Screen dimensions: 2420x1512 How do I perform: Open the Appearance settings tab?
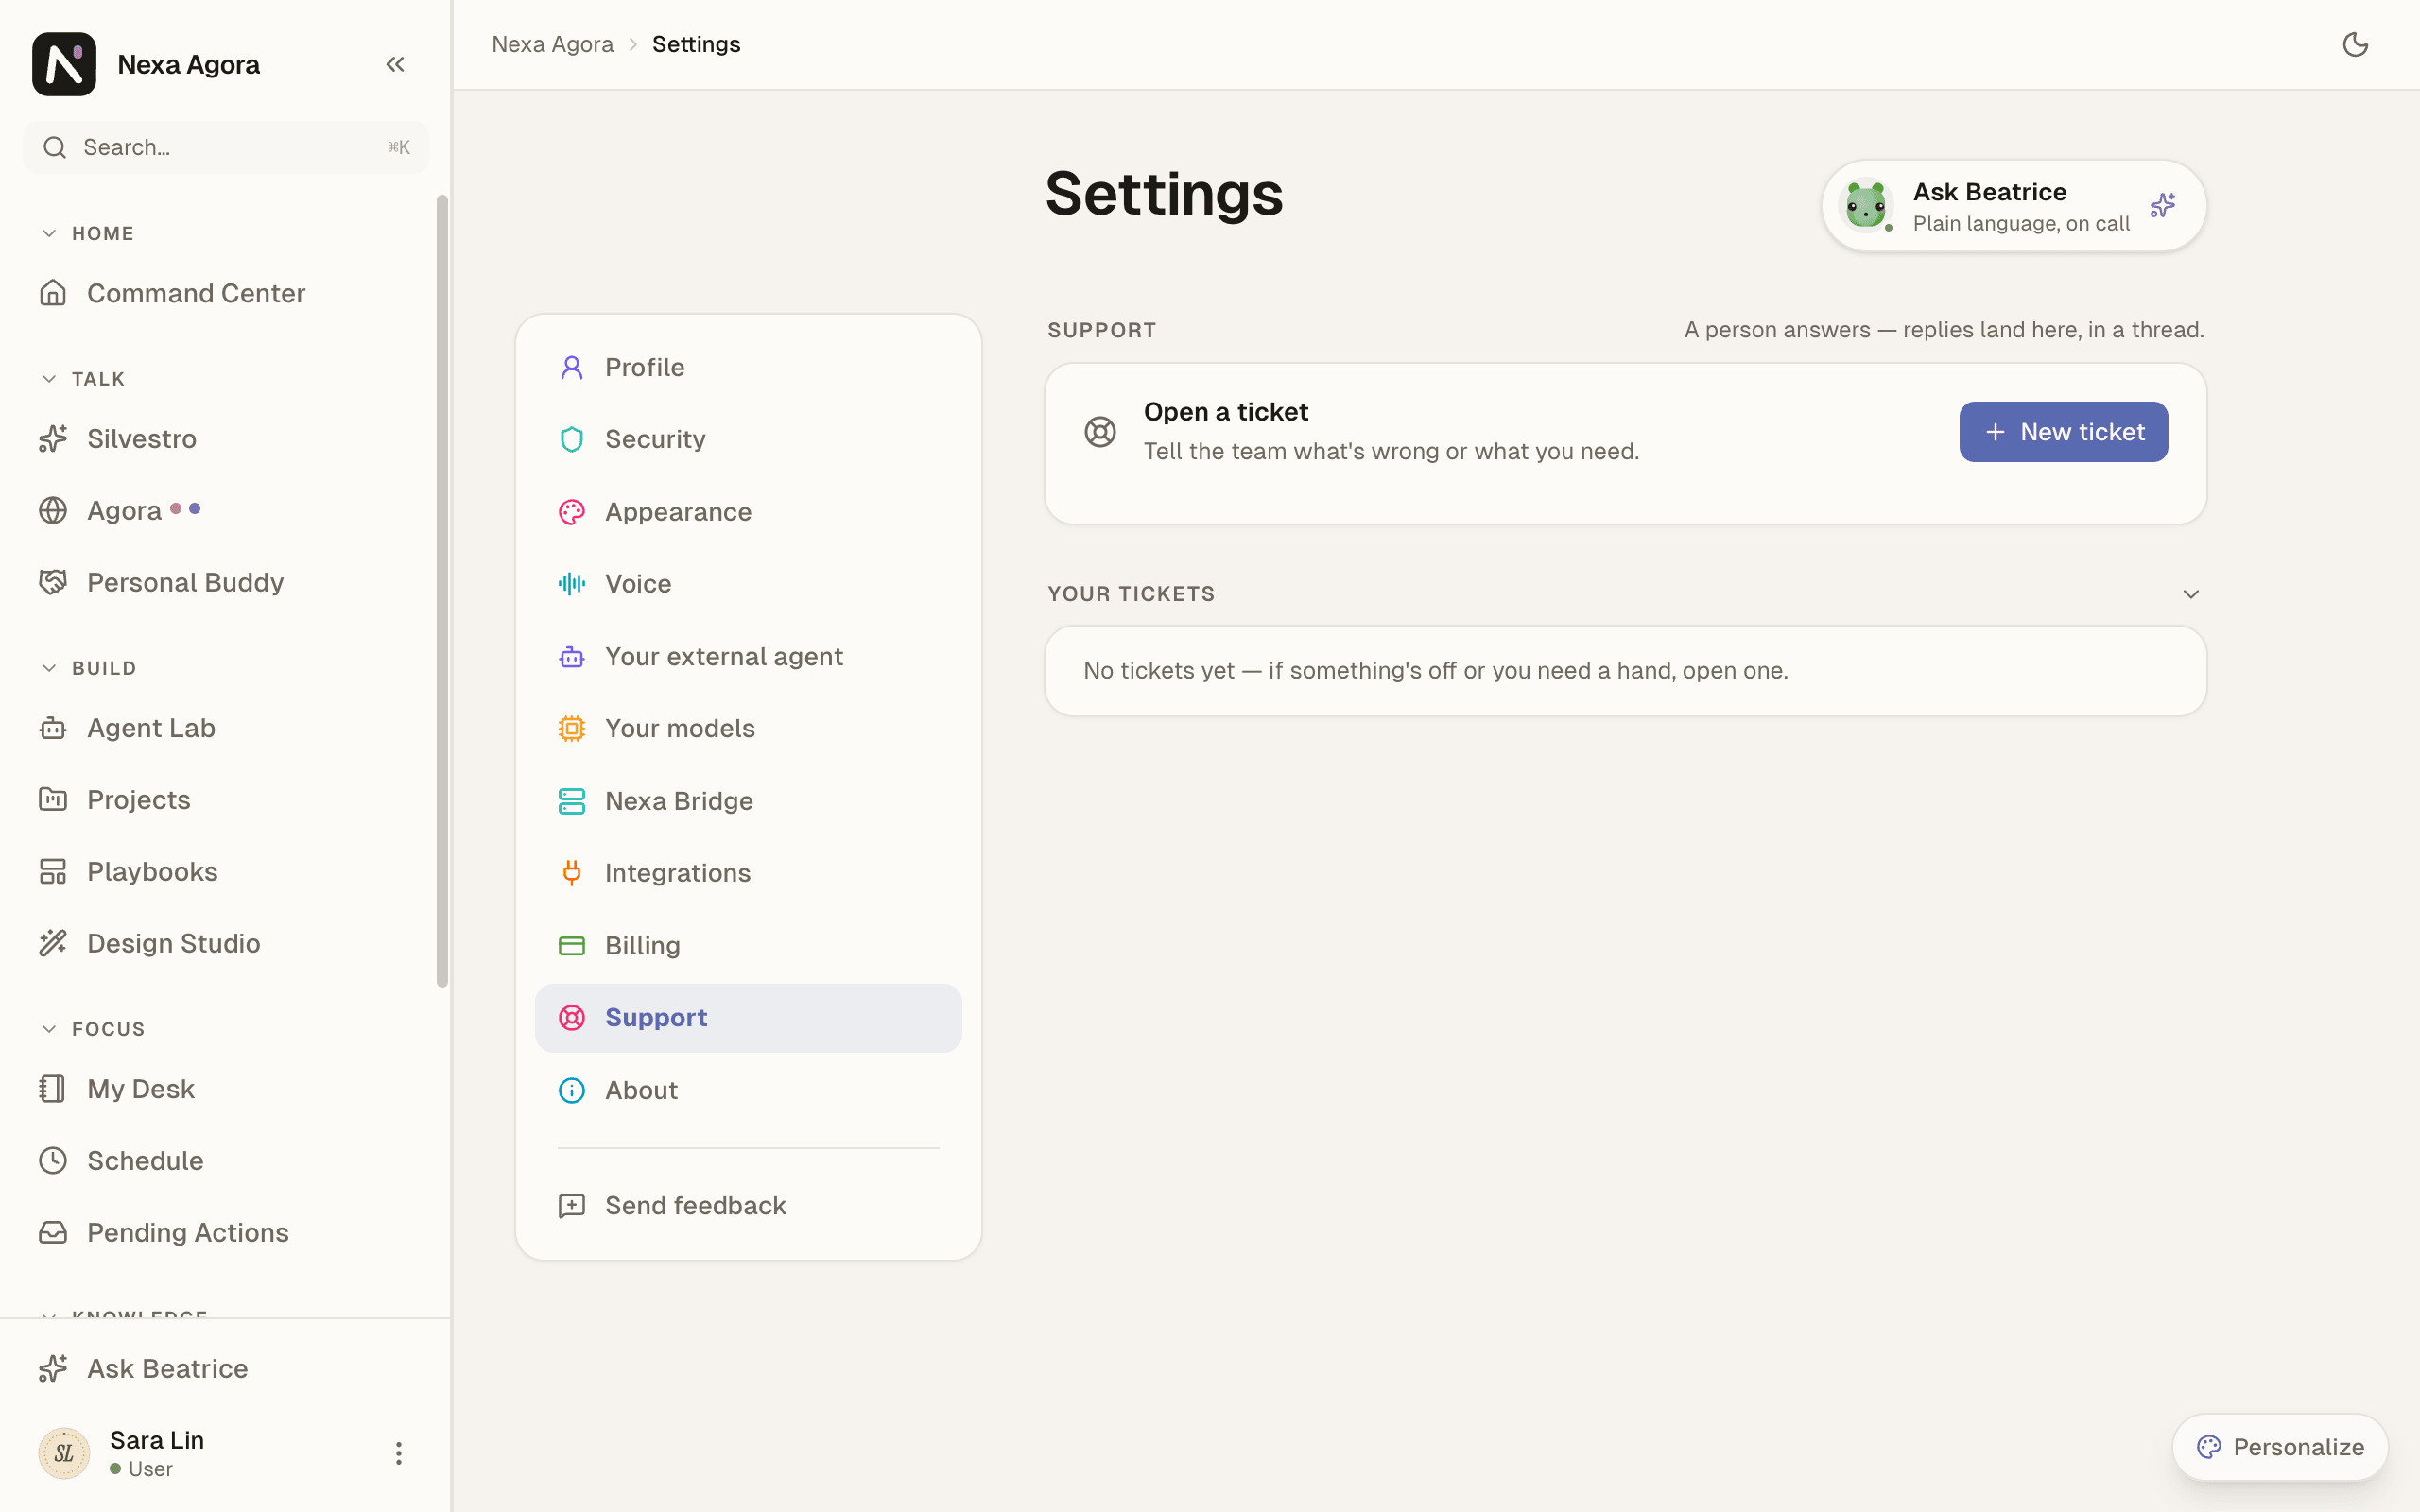point(748,512)
